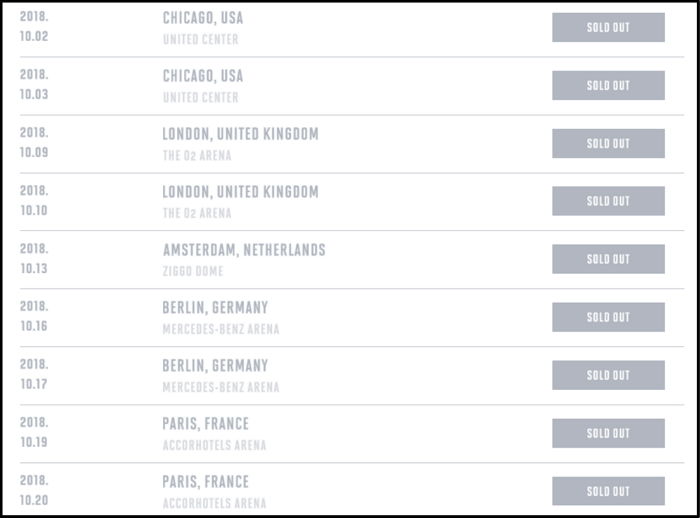700x518 pixels.
Task: Click AccorHotels Arena venue for 10.20
Action: click(214, 503)
